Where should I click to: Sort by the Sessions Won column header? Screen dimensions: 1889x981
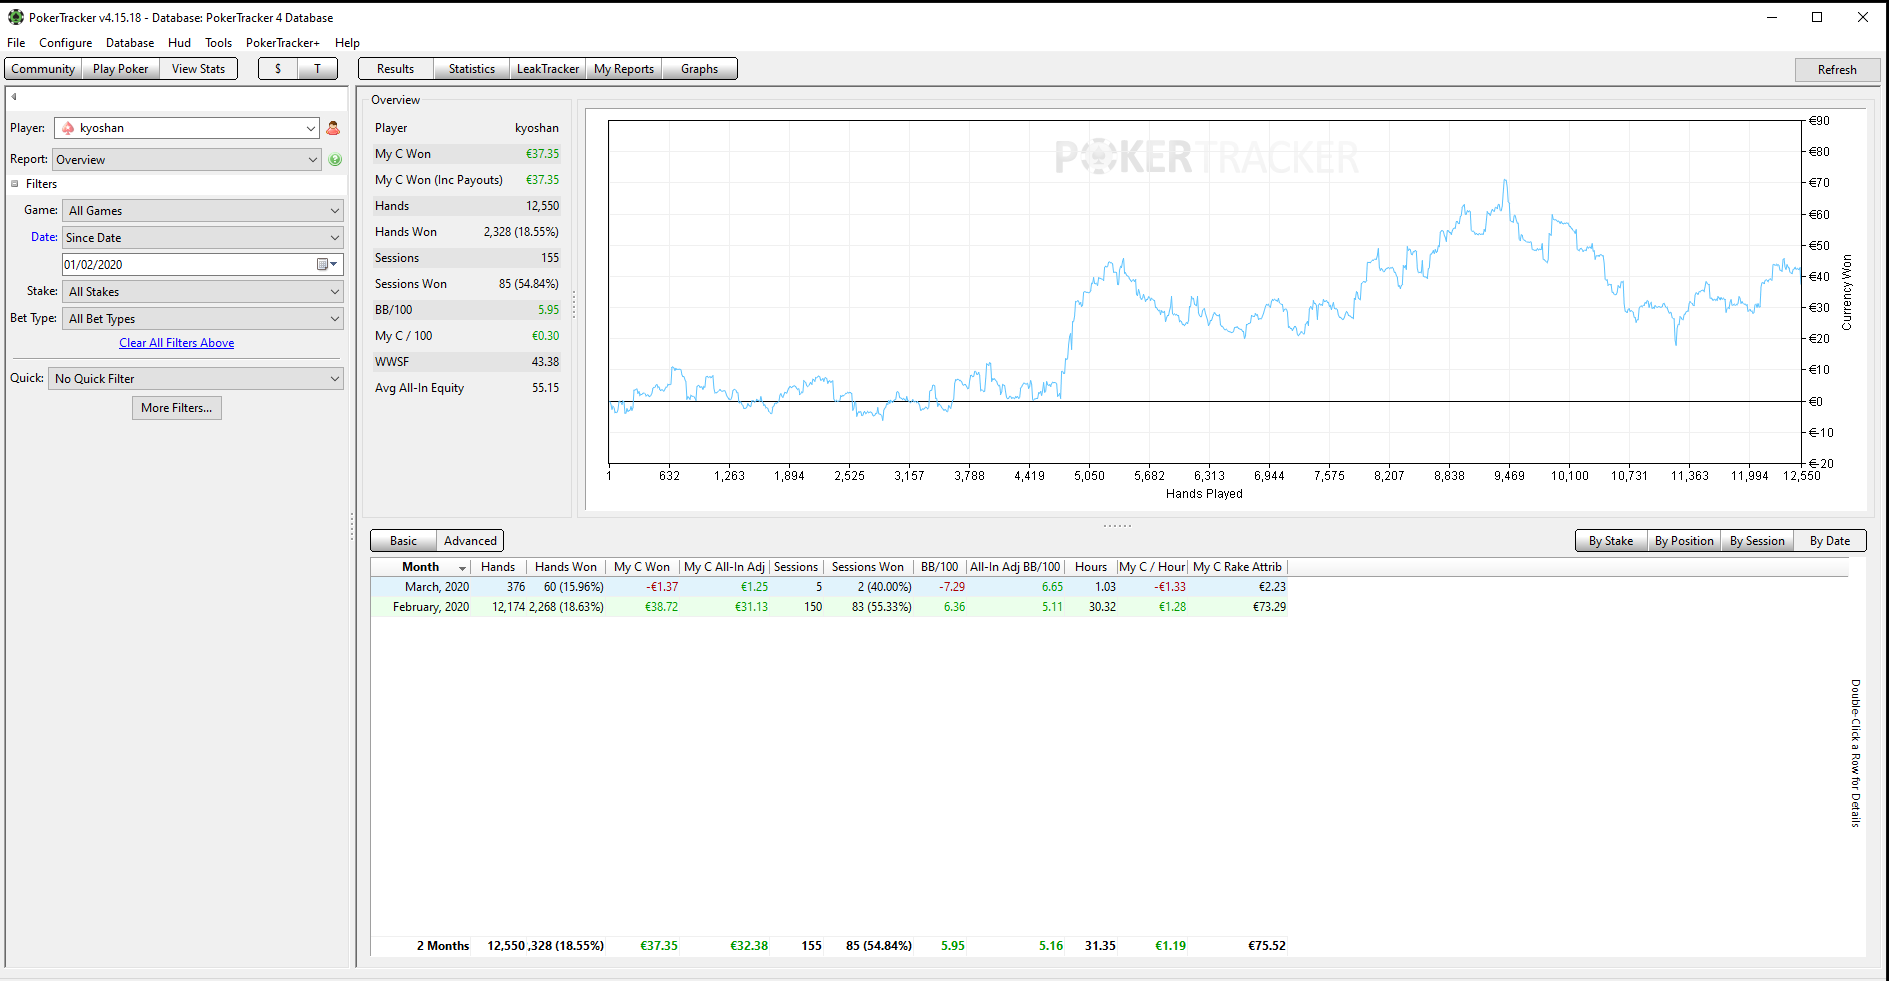(868, 567)
